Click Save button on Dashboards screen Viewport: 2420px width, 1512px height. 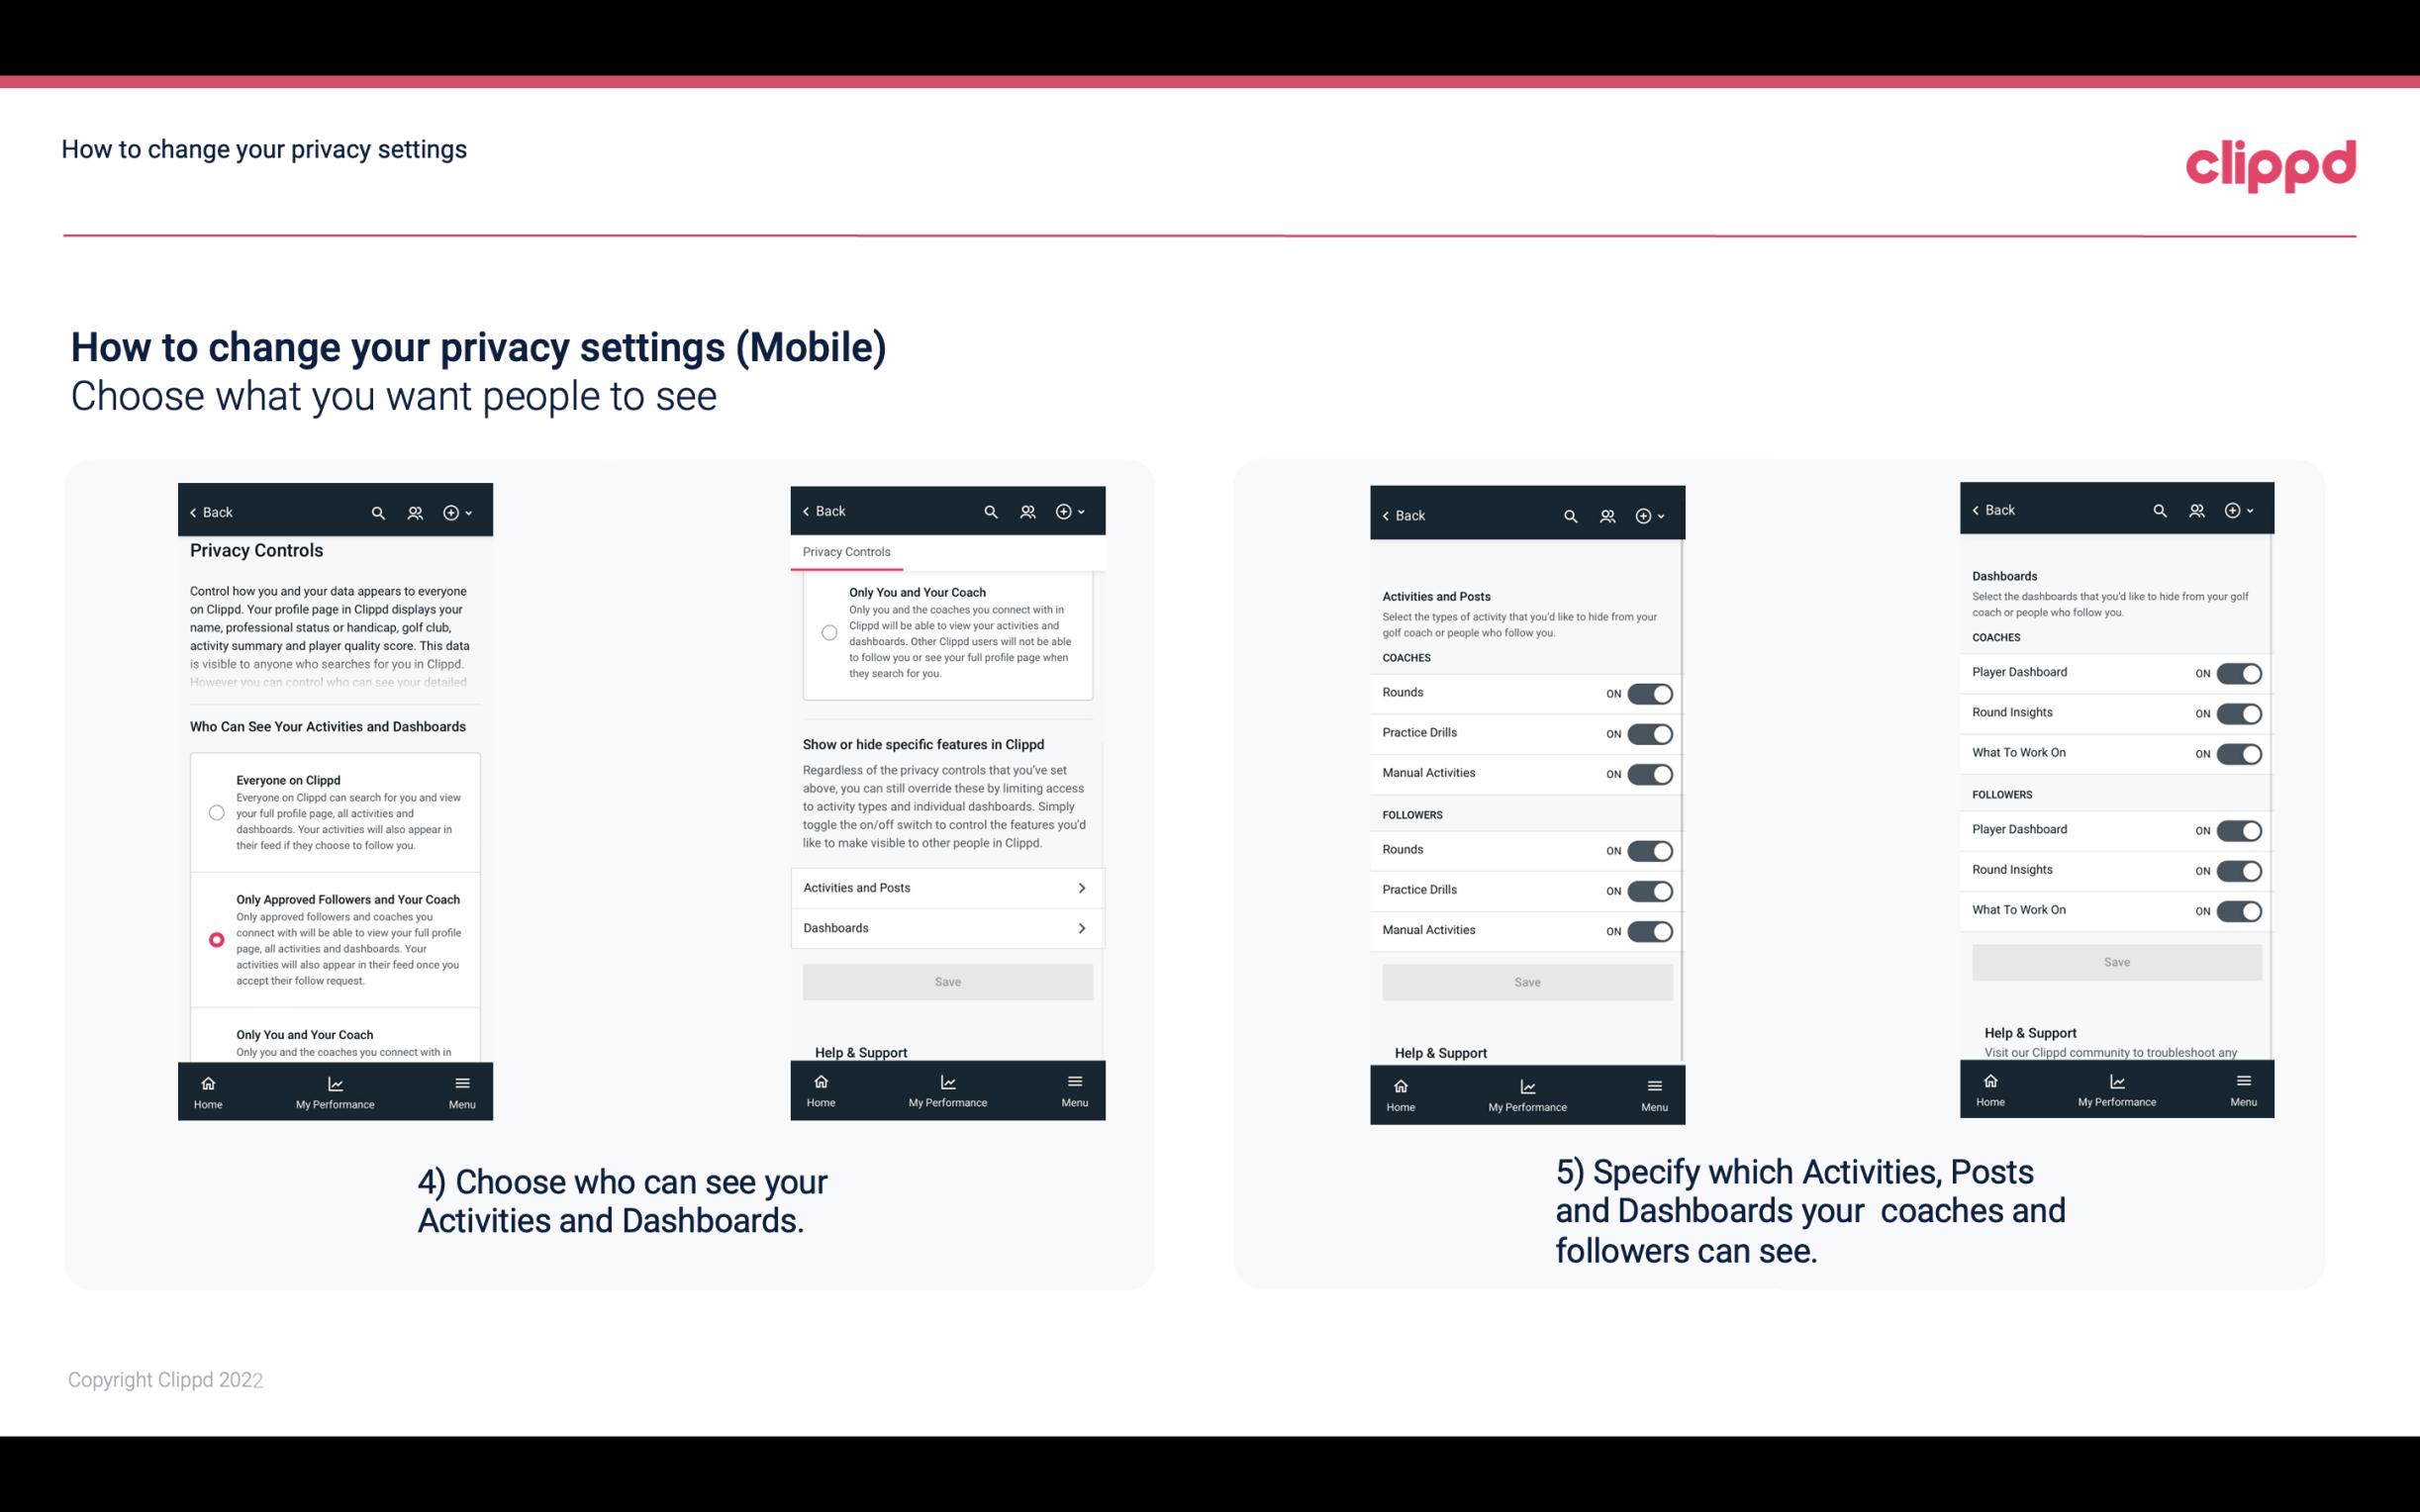[2117, 962]
